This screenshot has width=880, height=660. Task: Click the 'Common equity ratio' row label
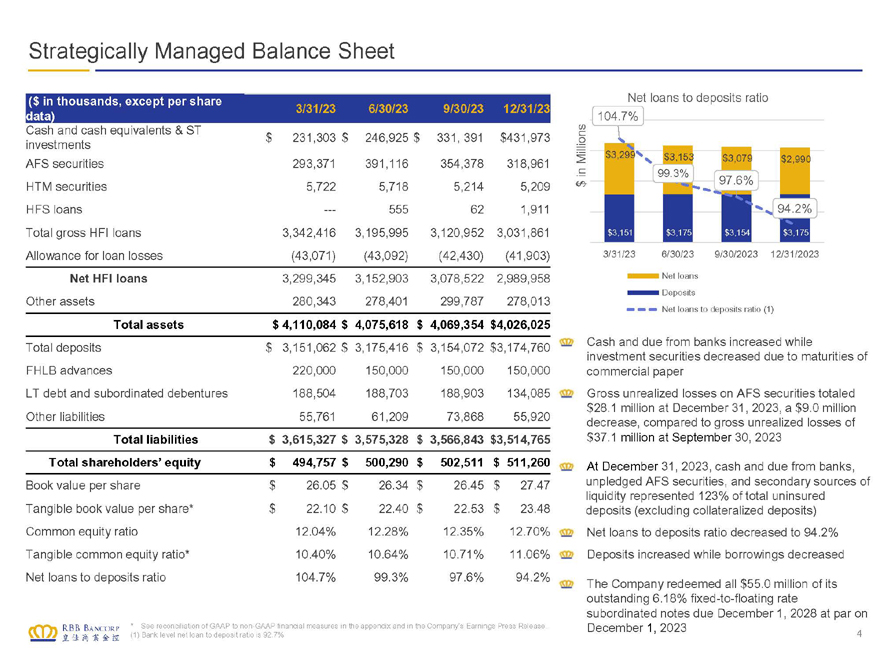coord(81,531)
